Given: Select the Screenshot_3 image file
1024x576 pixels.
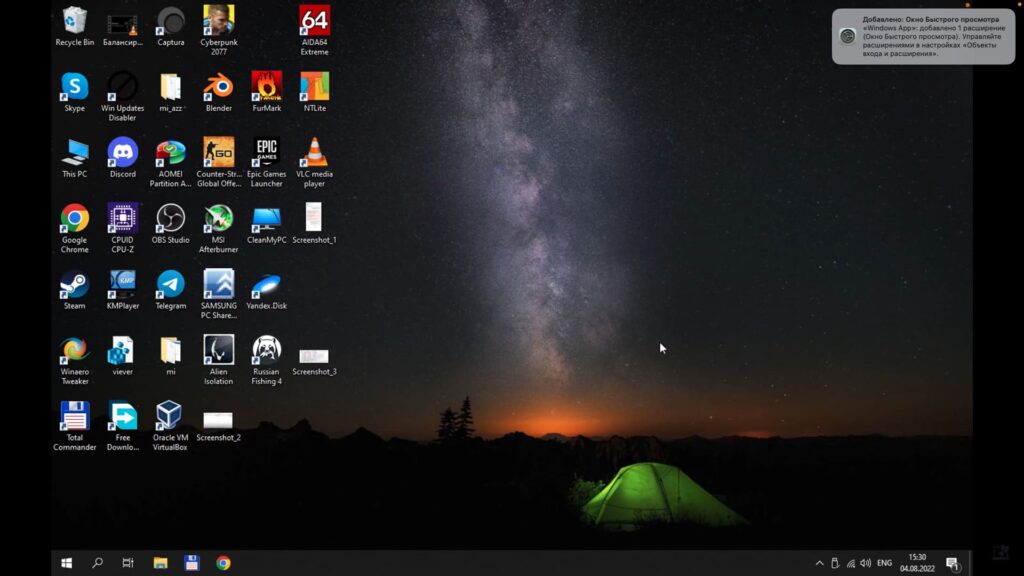Looking at the screenshot, I should point(314,357).
